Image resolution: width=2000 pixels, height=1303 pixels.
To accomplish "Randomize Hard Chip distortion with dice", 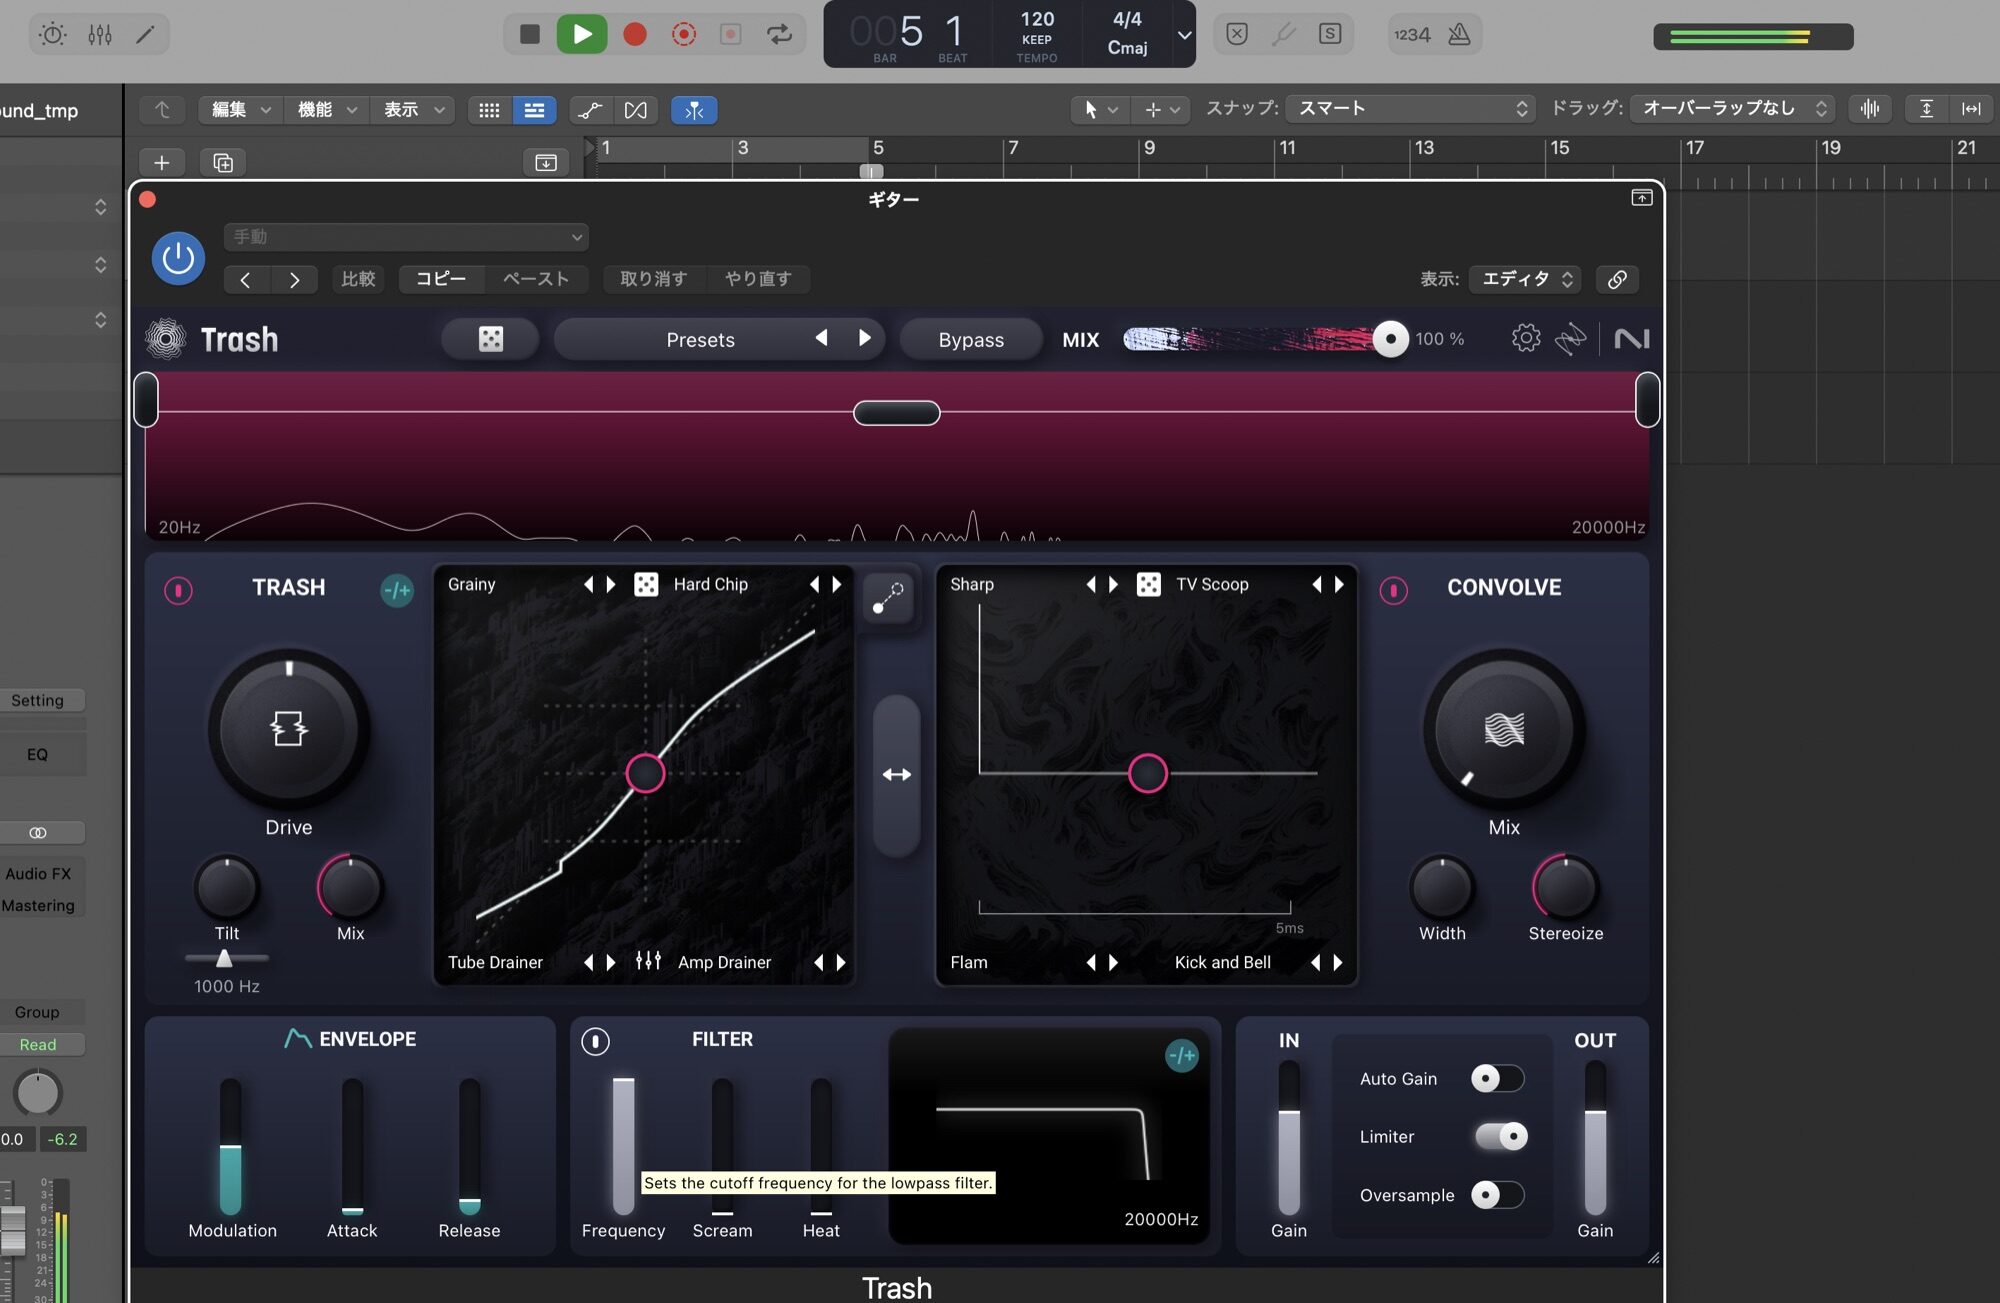I will [646, 584].
